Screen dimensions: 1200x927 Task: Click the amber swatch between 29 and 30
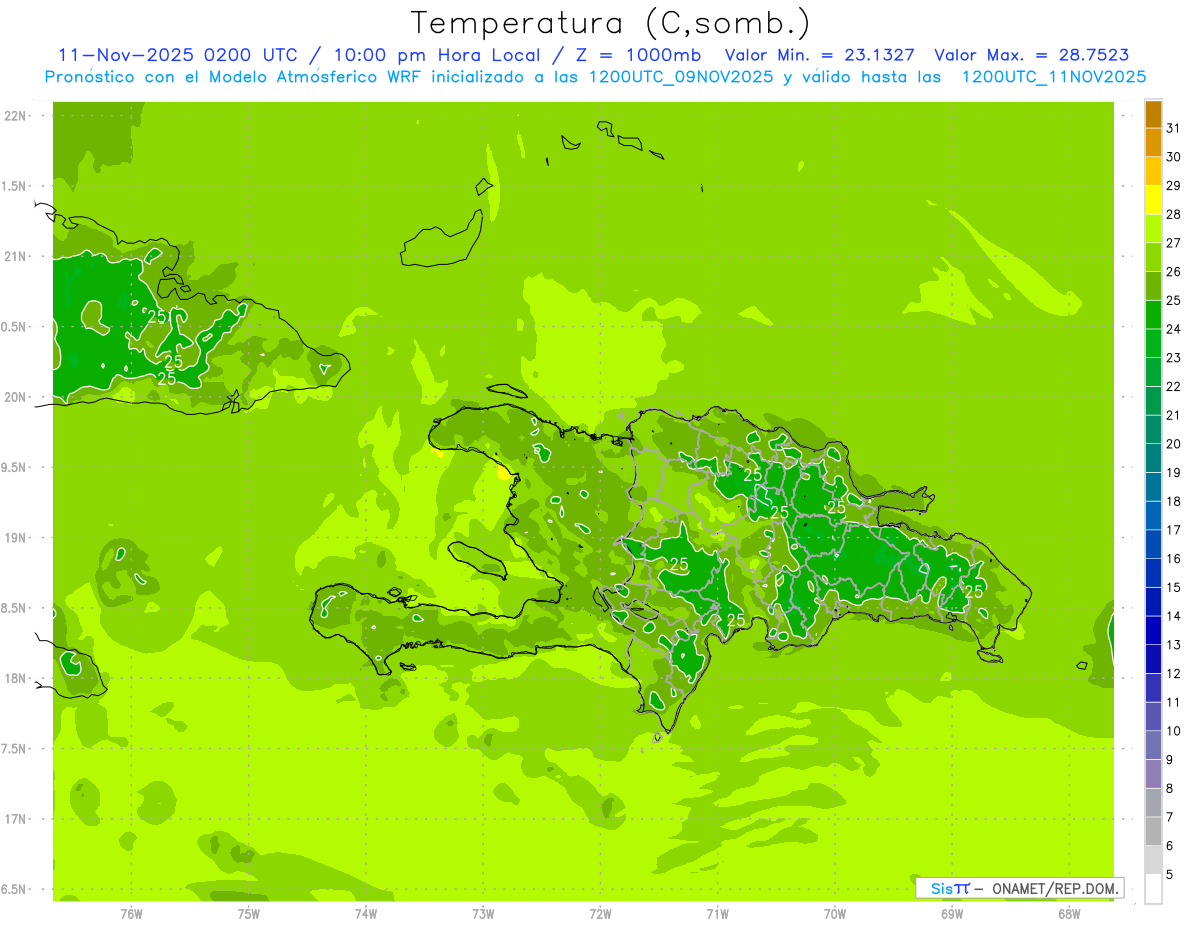pos(1153,171)
